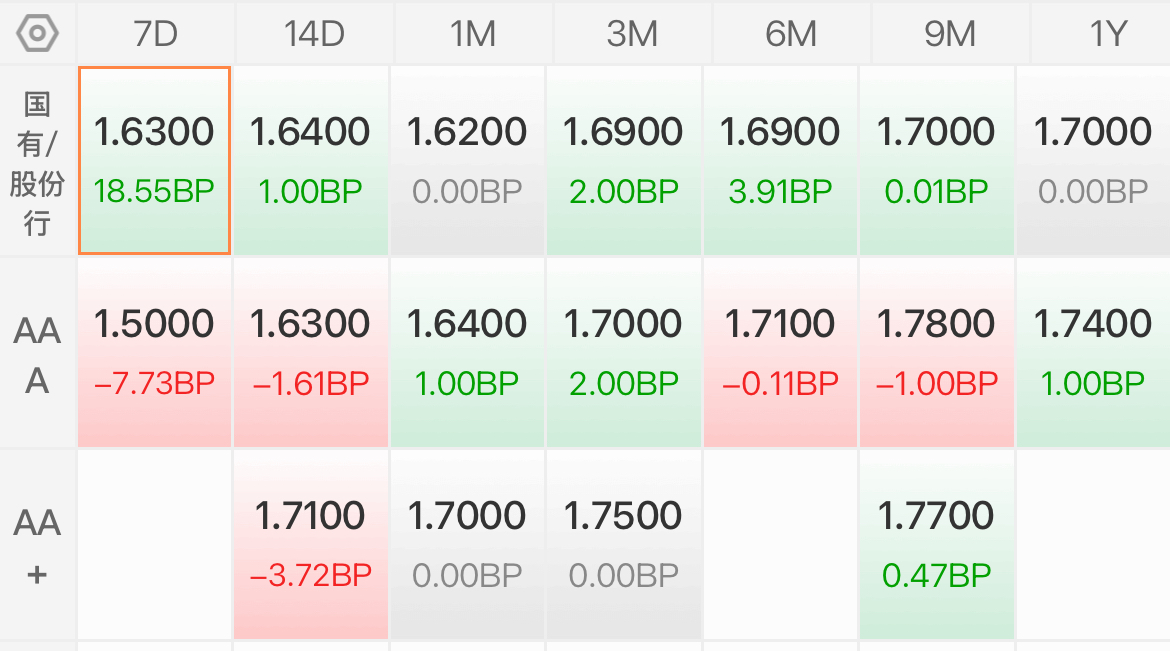Viewport: 1170px width, 651px height.
Task: Select the 14D tenor column header
Action: [314, 34]
